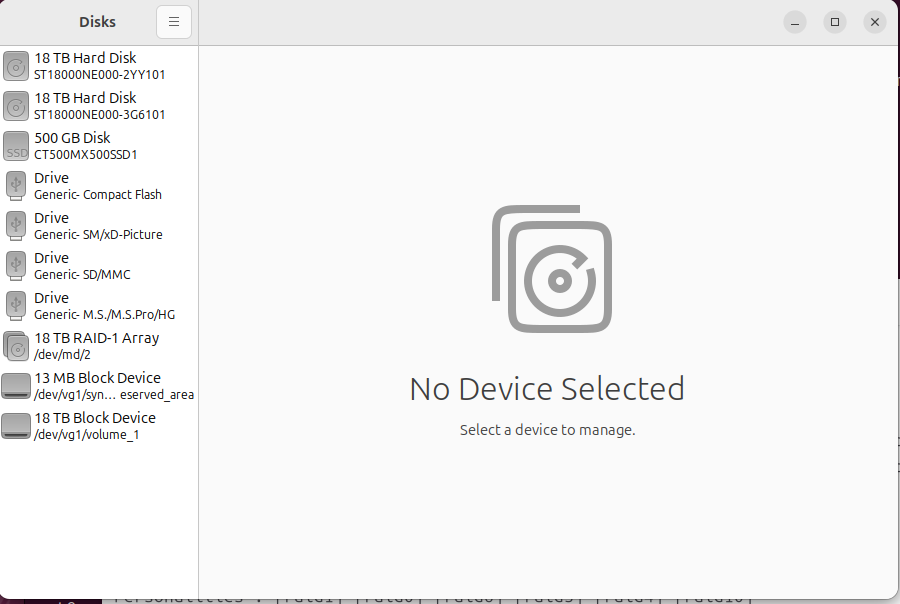The image size is (900, 604).
Task: Choose the Compact Flash USB drive icon
Action: (16, 186)
